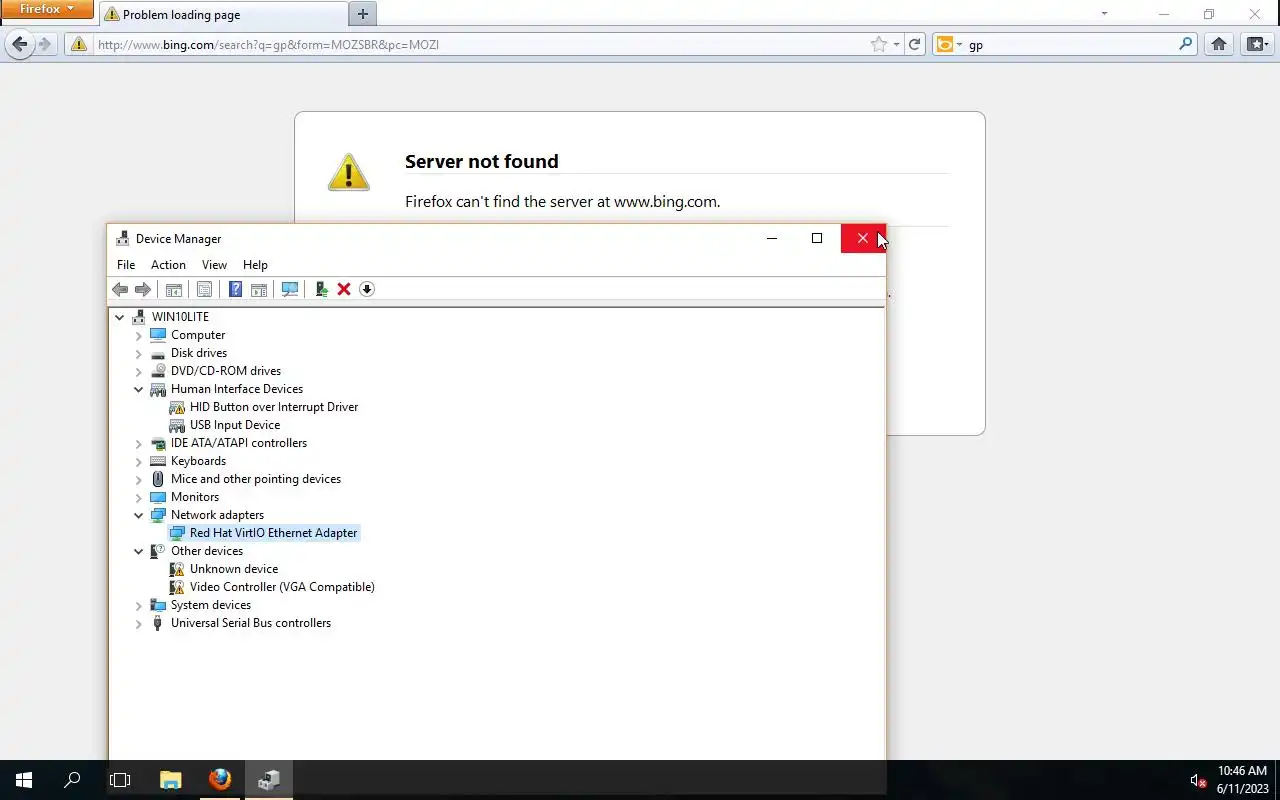Image resolution: width=1280 pixels, height=800 pixels.
Task: Select USB Input Device entry
Action: pyautogui.click(x=235, y=425)
